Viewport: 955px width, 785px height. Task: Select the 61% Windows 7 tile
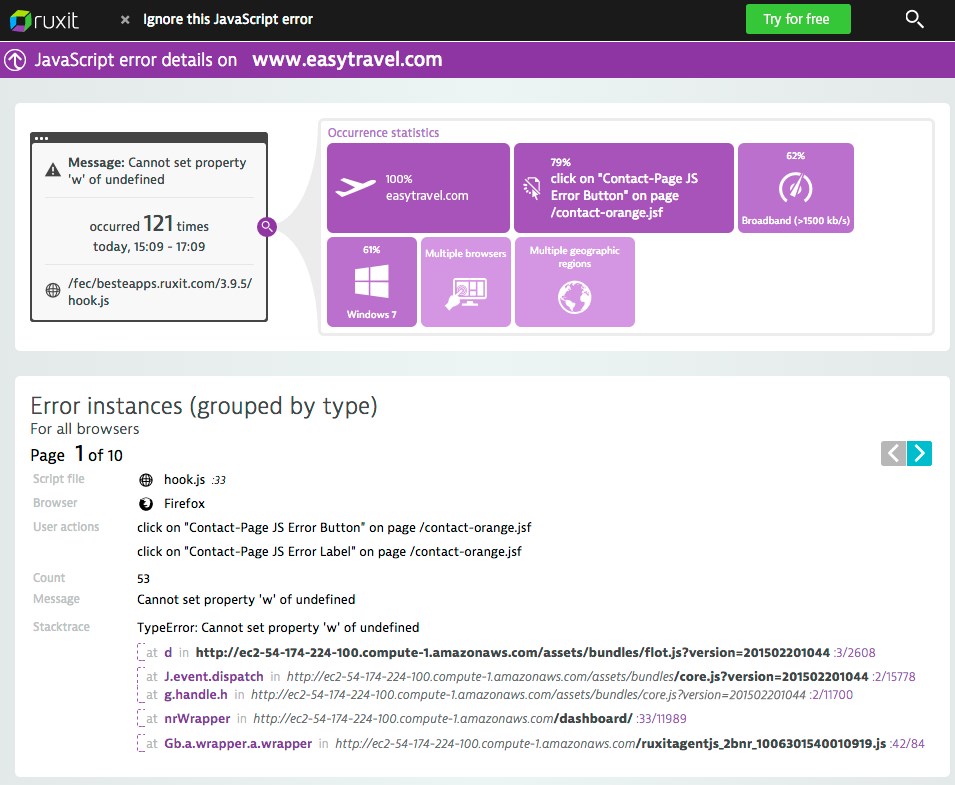(x=372, y=282)
